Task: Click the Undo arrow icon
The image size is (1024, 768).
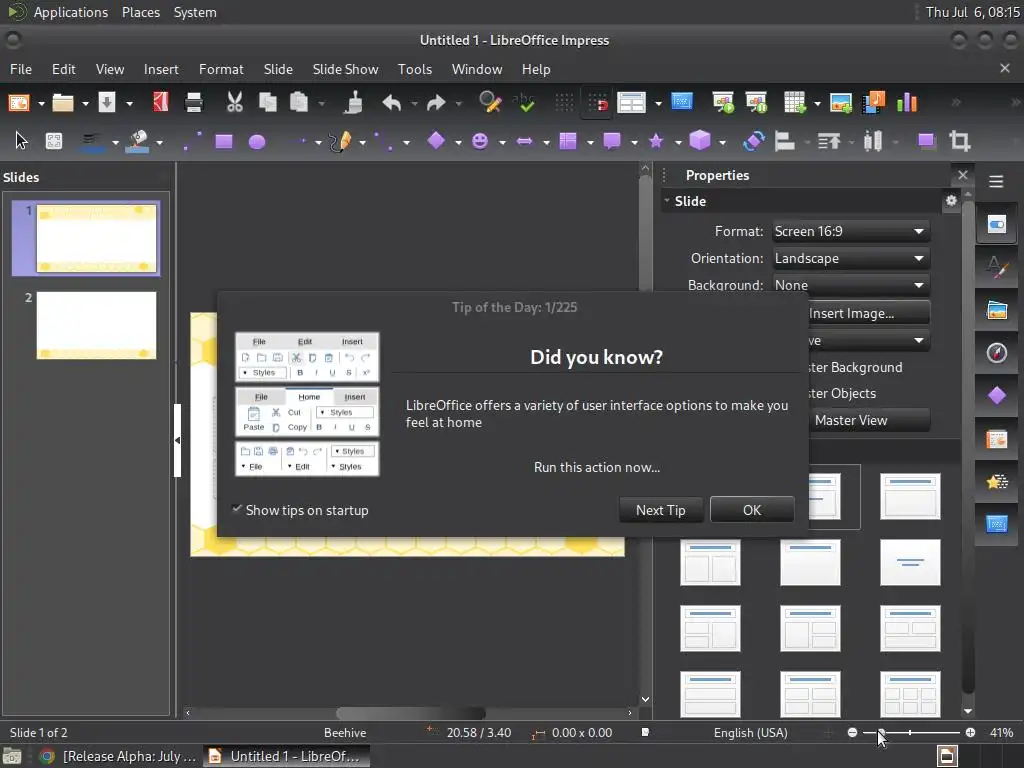Action: pos(392,103)
